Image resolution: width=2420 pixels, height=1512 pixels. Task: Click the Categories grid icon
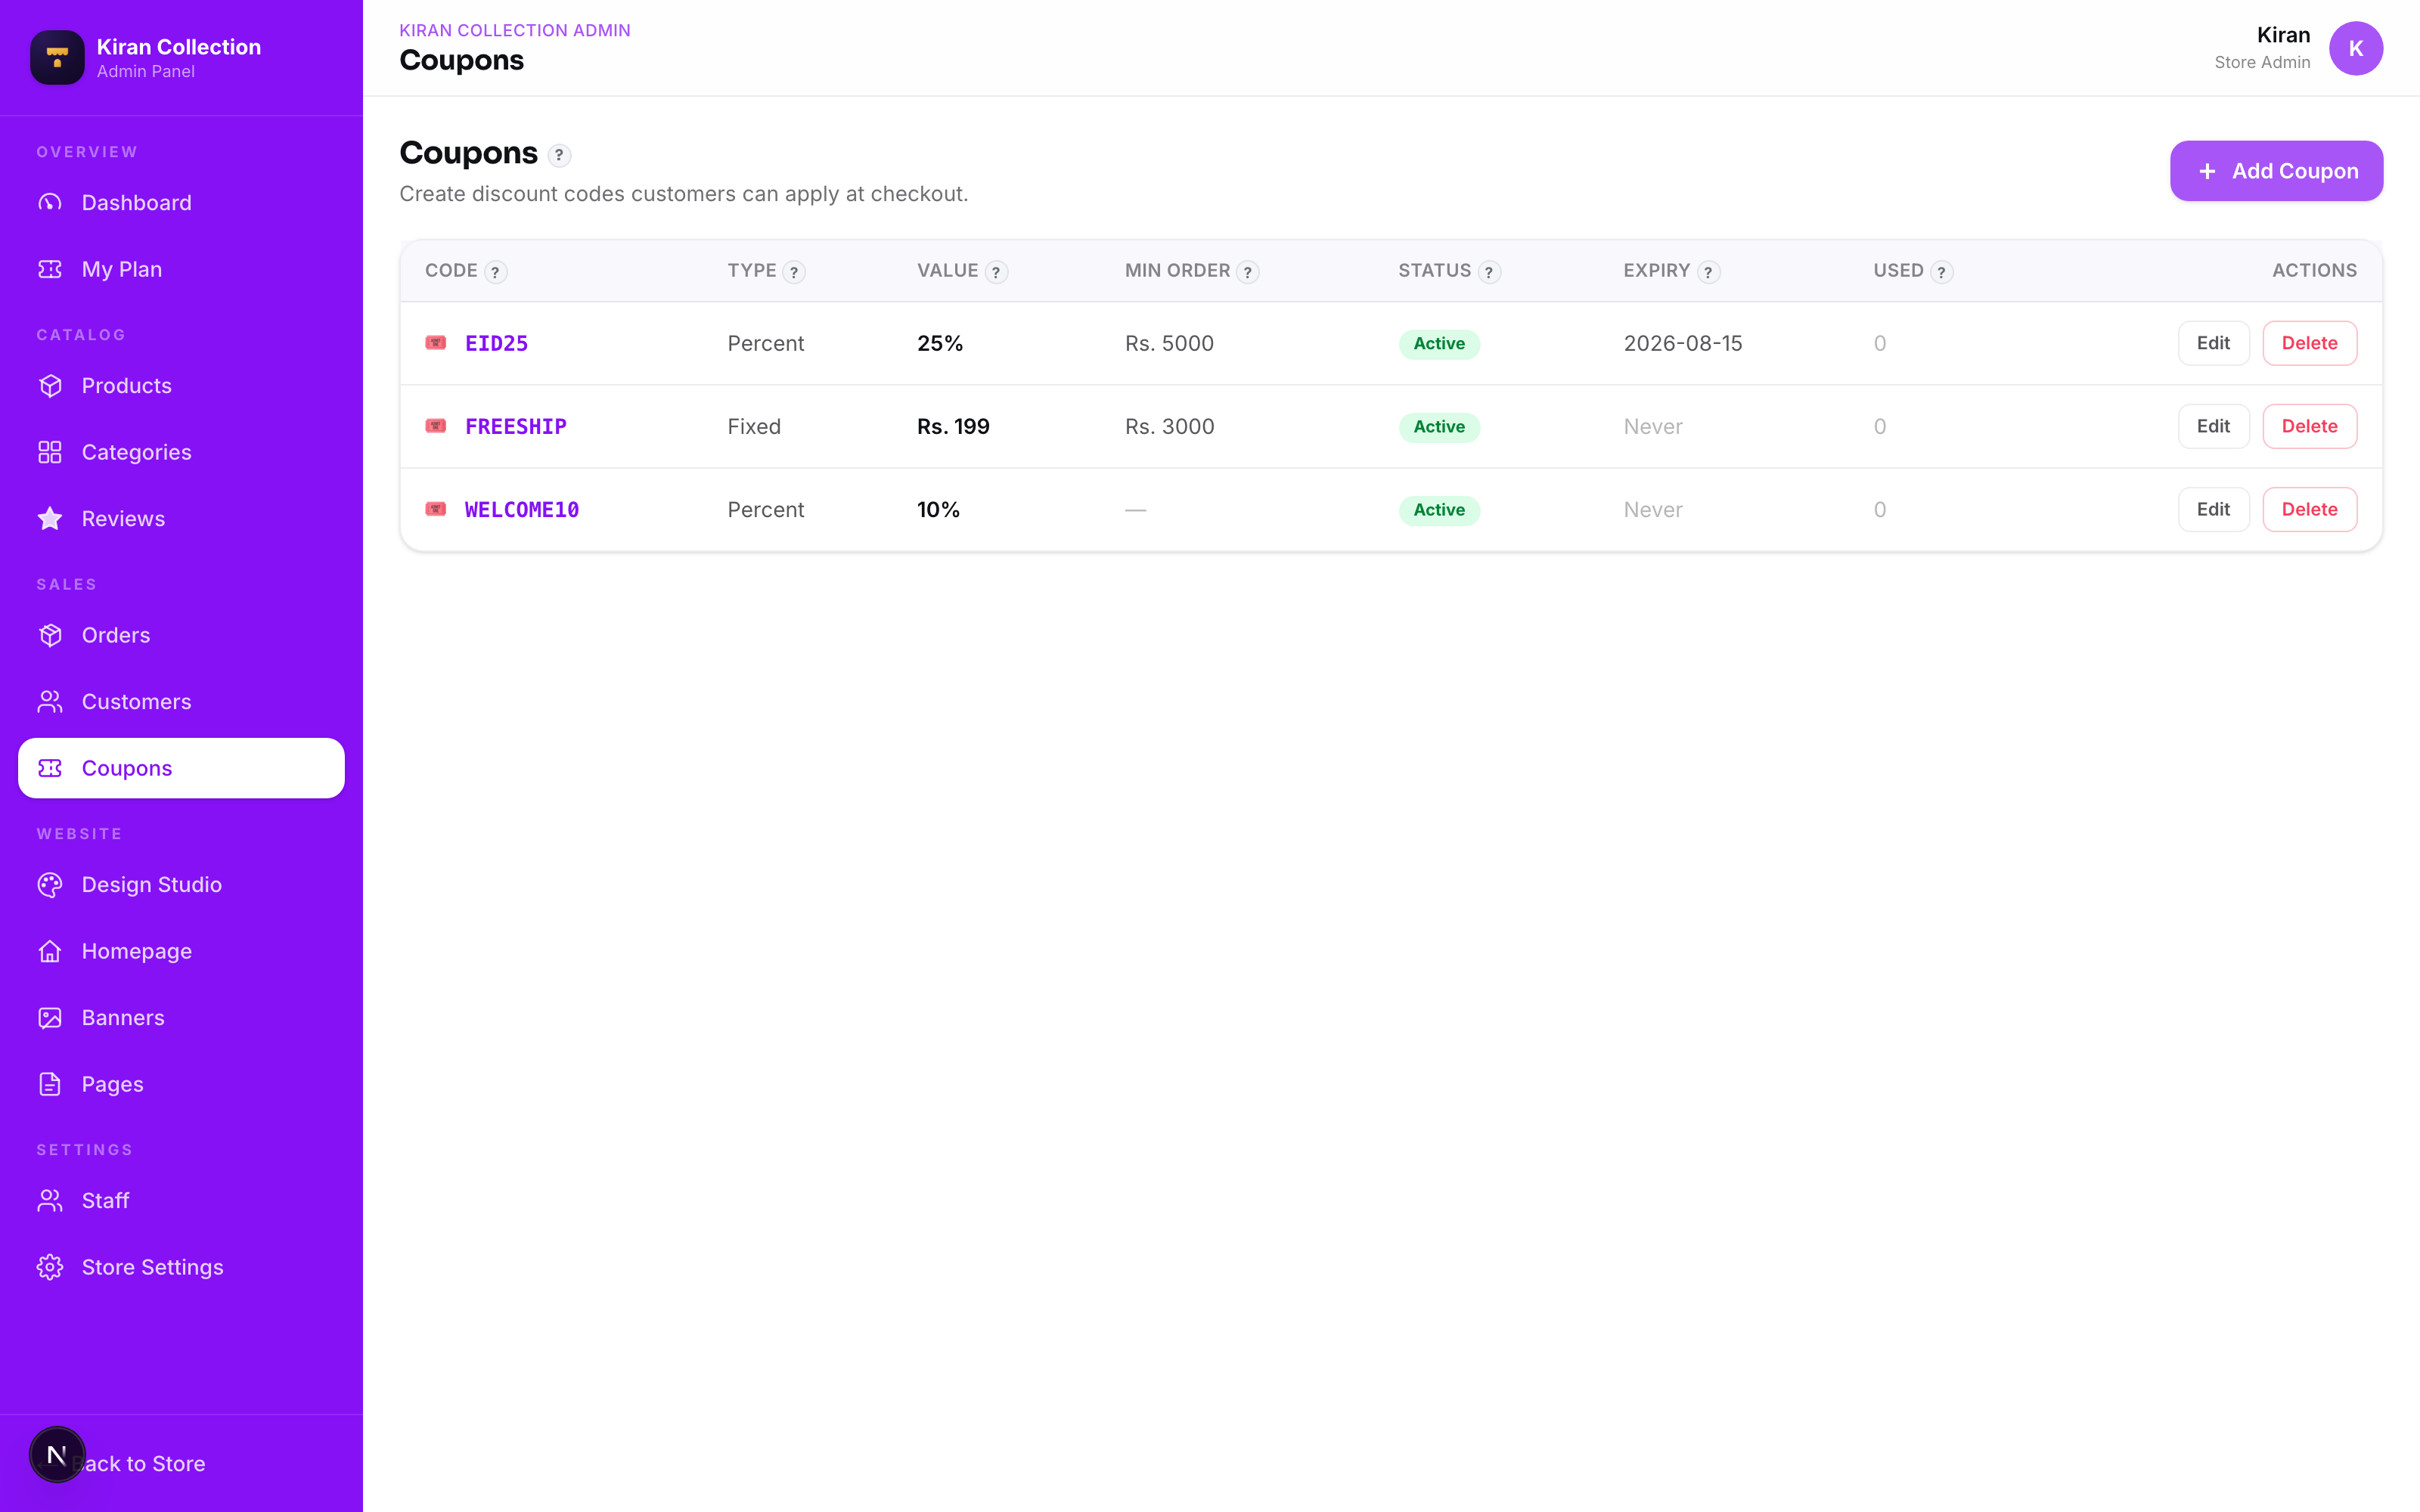click(50, 452)
